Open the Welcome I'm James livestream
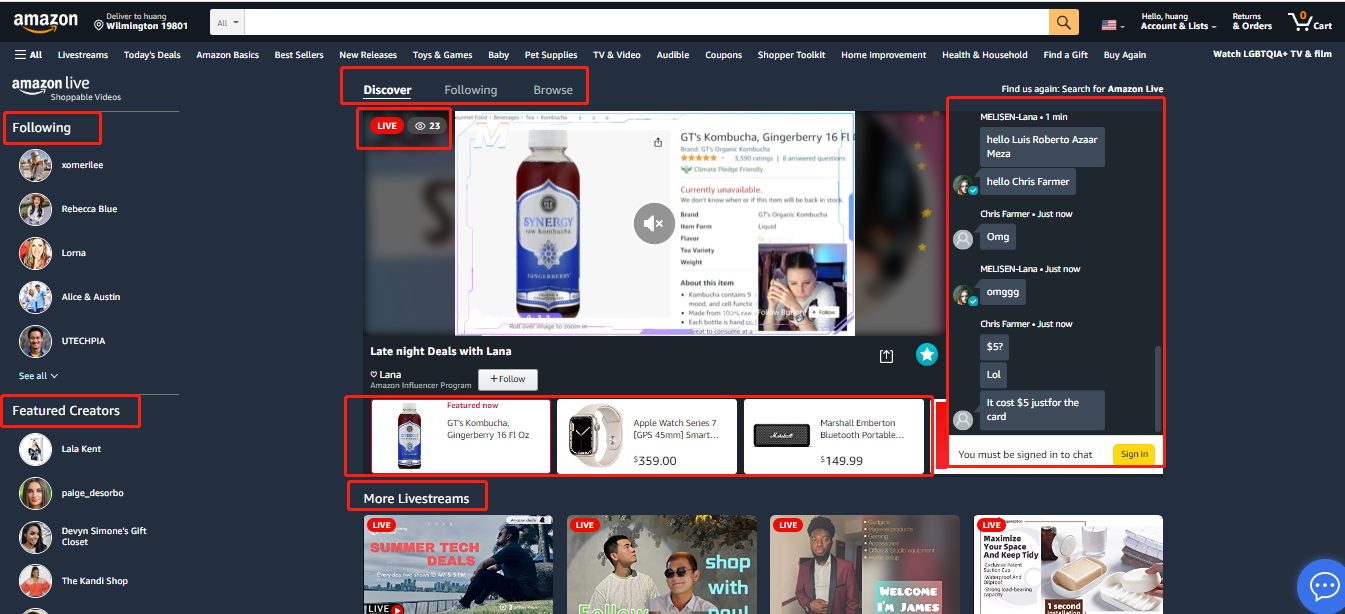This screenshot has width=1345, height=614. (x=865, y=565)
